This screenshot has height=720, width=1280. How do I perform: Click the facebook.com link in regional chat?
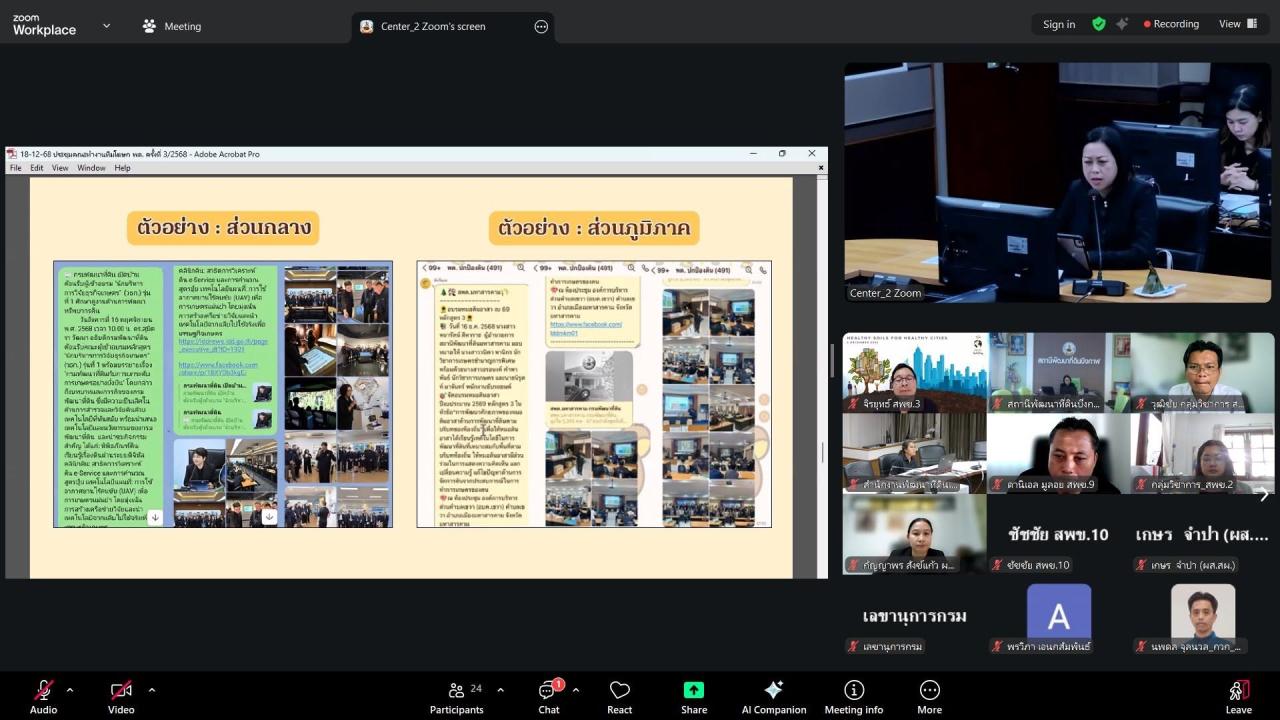point(584,328)
